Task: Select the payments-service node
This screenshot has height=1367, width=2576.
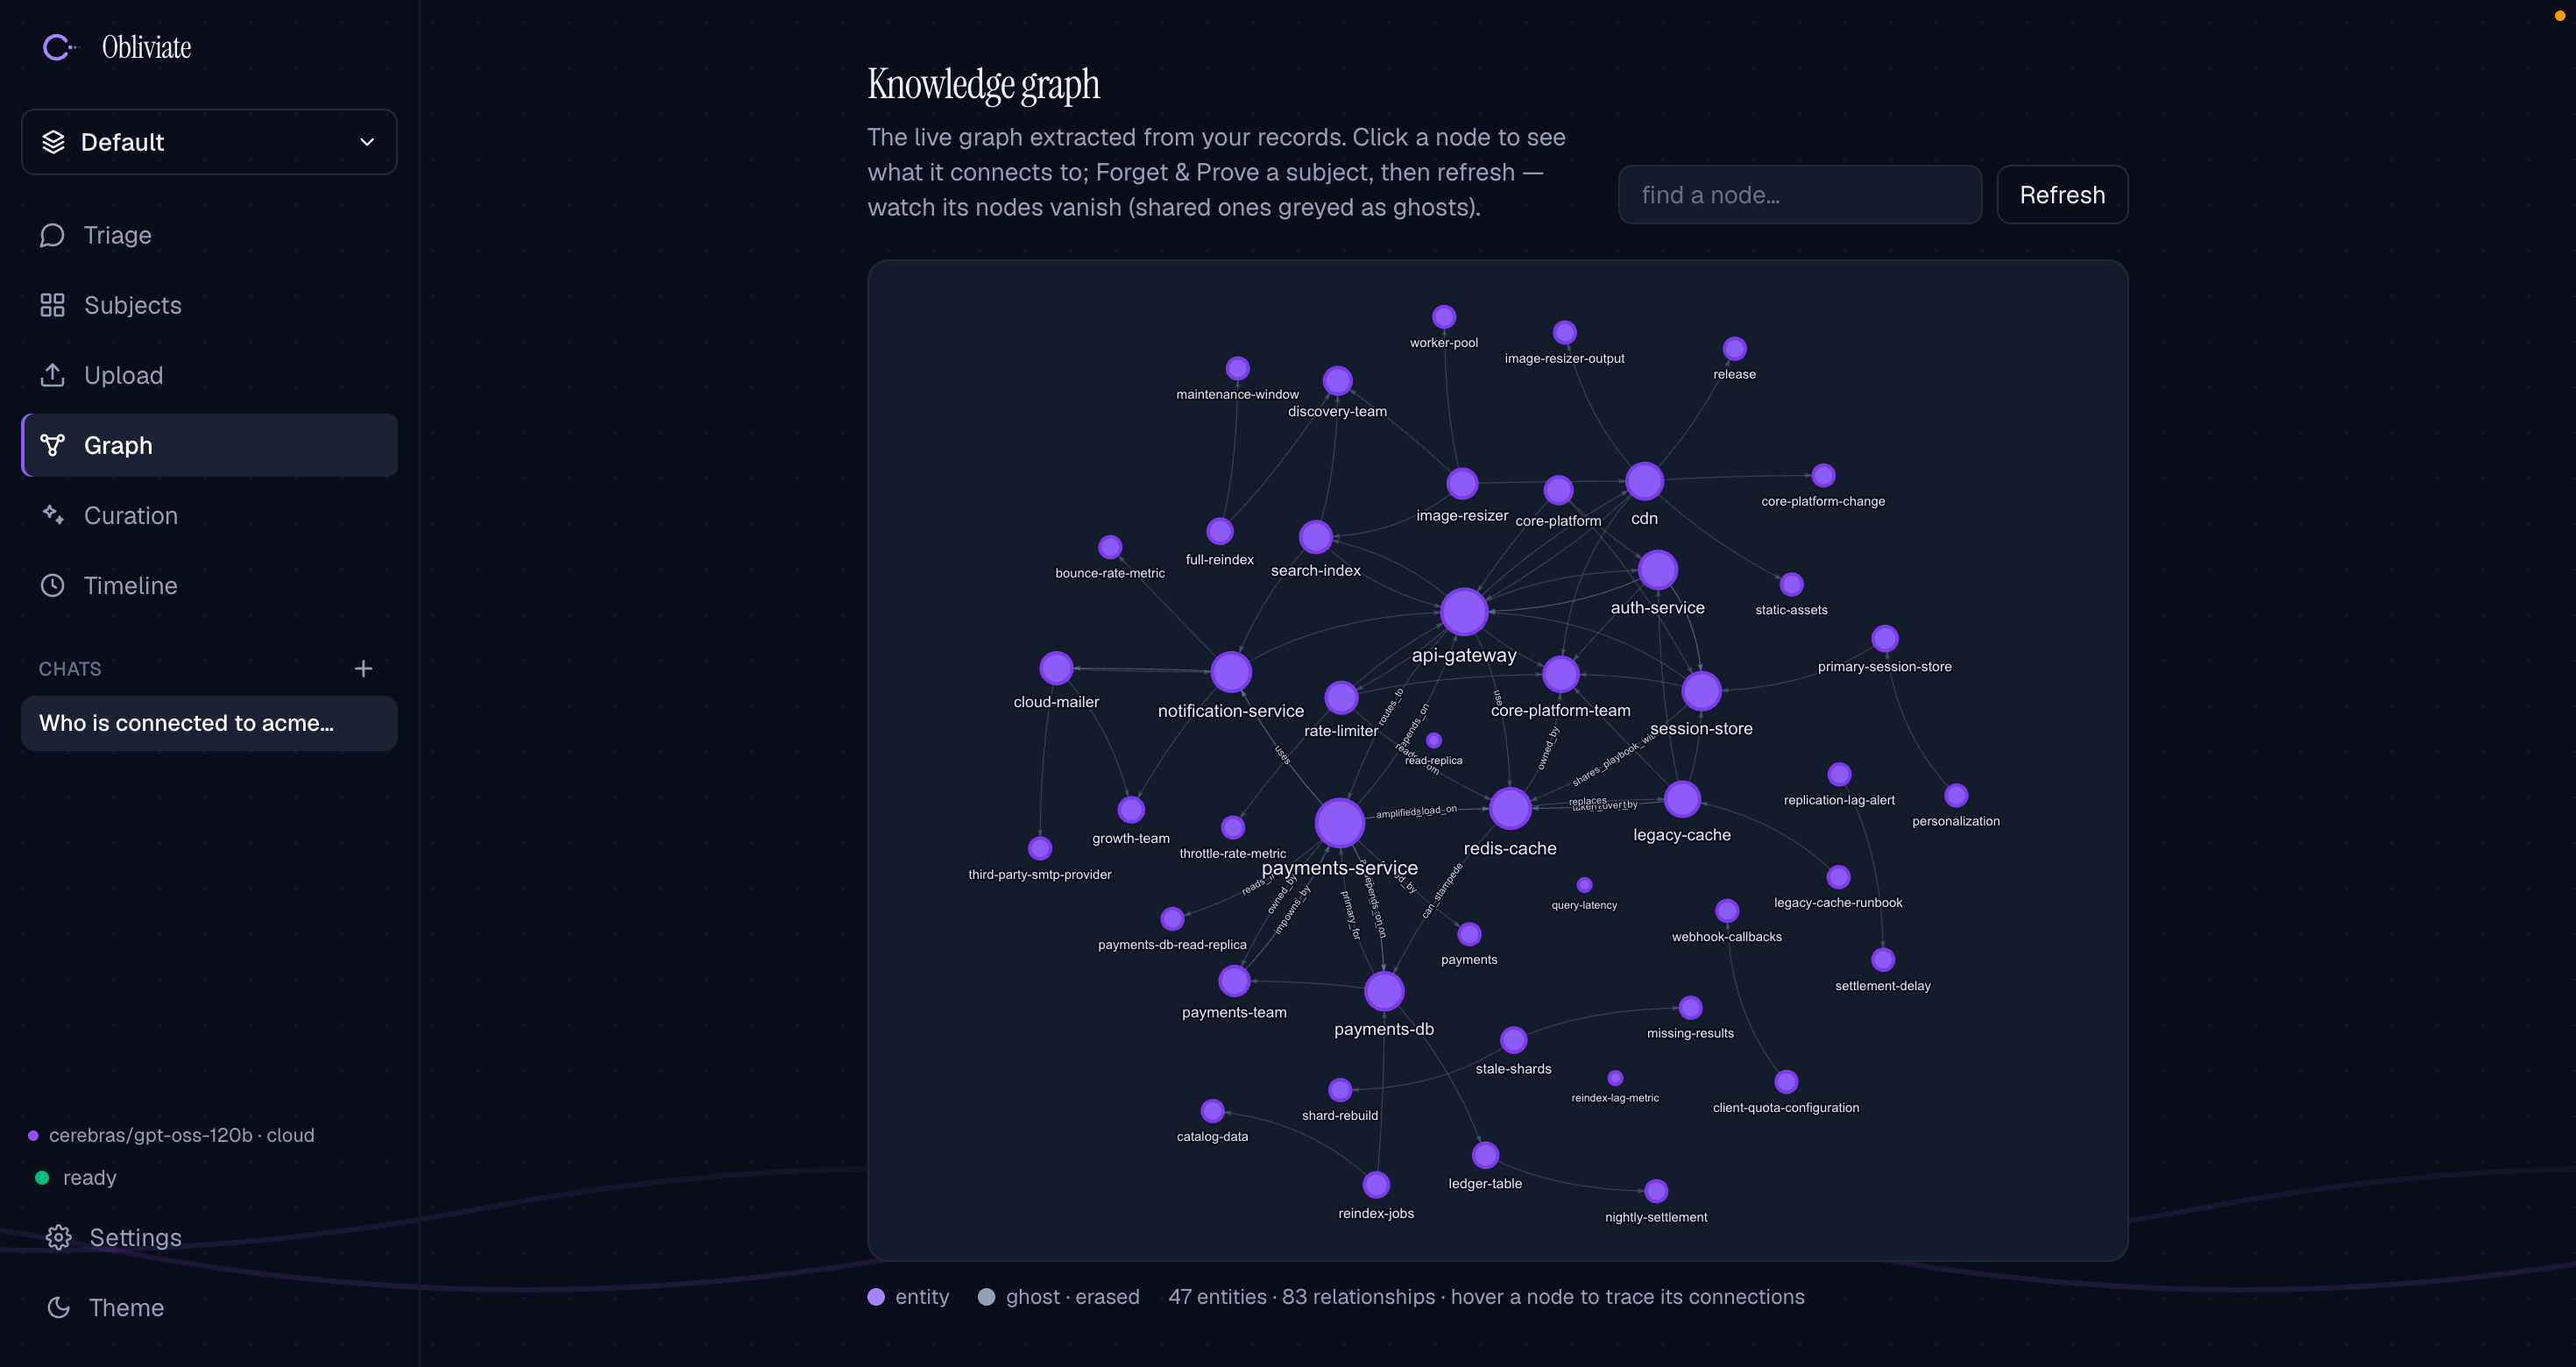Action: pos(1339,822)
